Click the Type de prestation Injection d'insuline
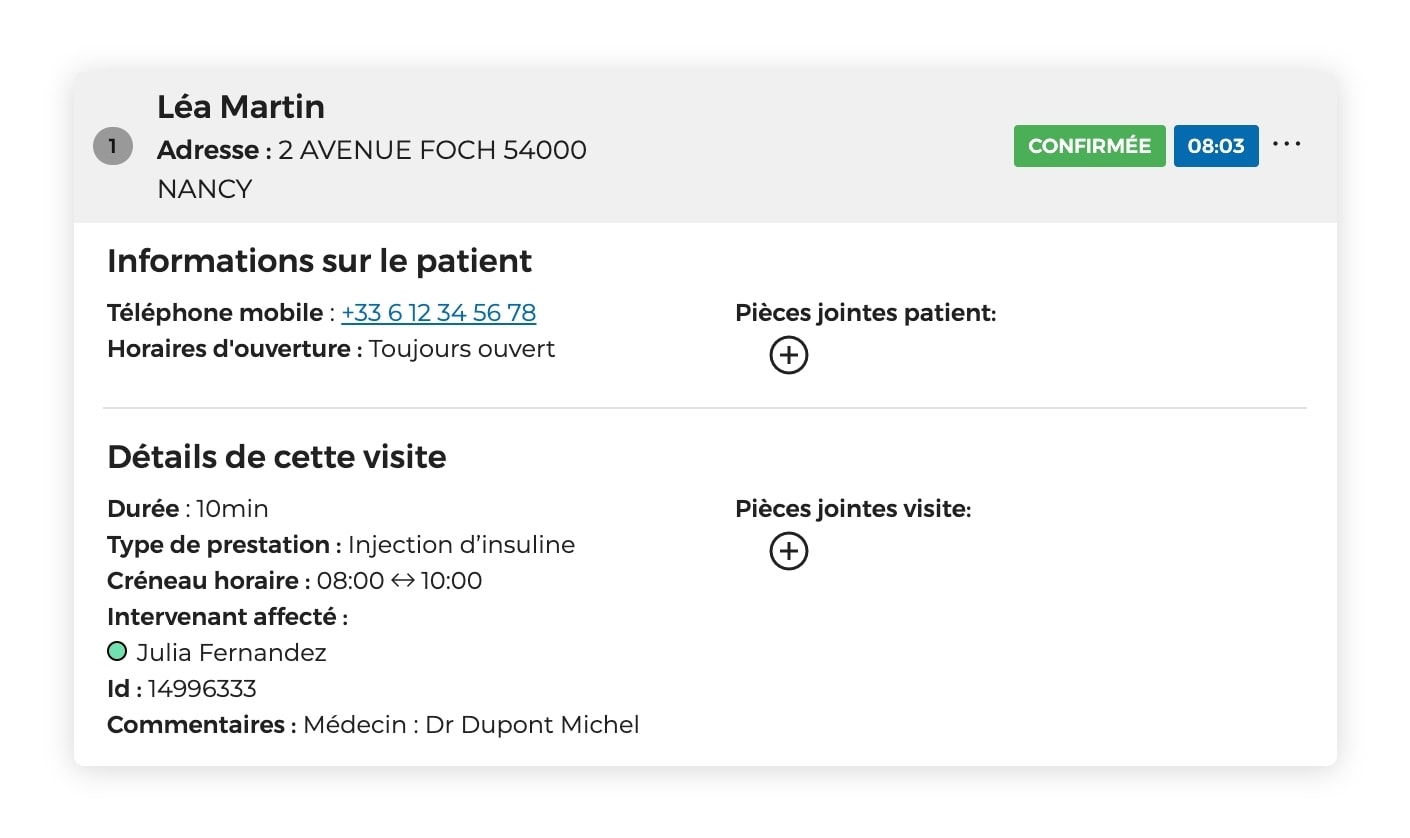 click(x=461, y=544)
